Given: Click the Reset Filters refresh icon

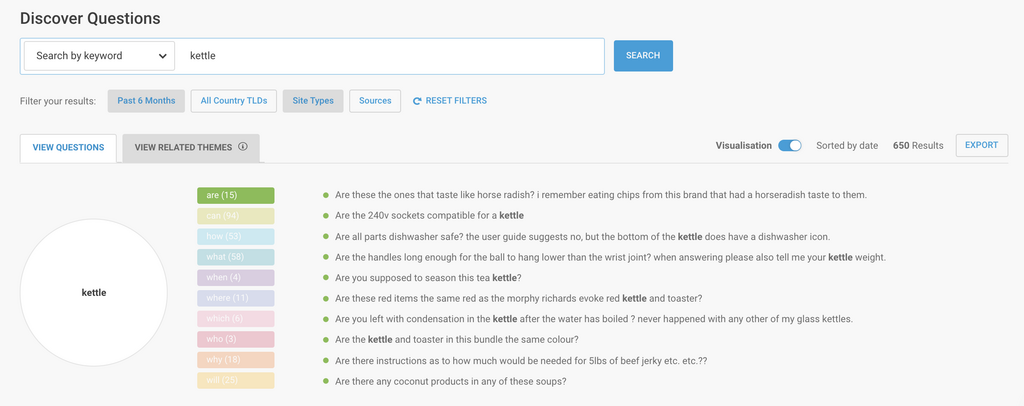Looking at the screenshot, I should (x=418, y=101).
